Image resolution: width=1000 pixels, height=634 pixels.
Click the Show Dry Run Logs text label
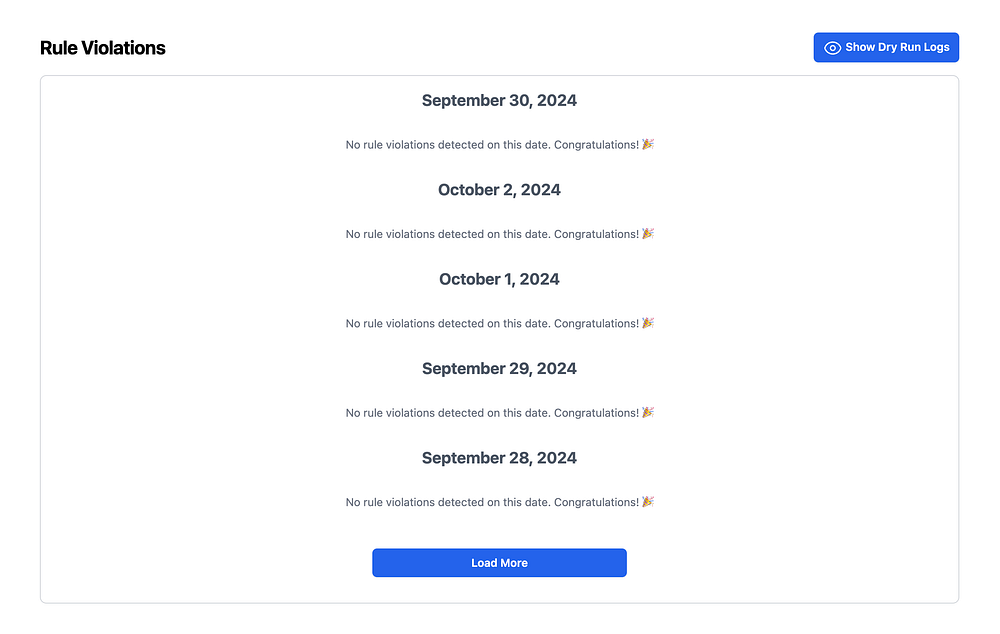(897, 47)
